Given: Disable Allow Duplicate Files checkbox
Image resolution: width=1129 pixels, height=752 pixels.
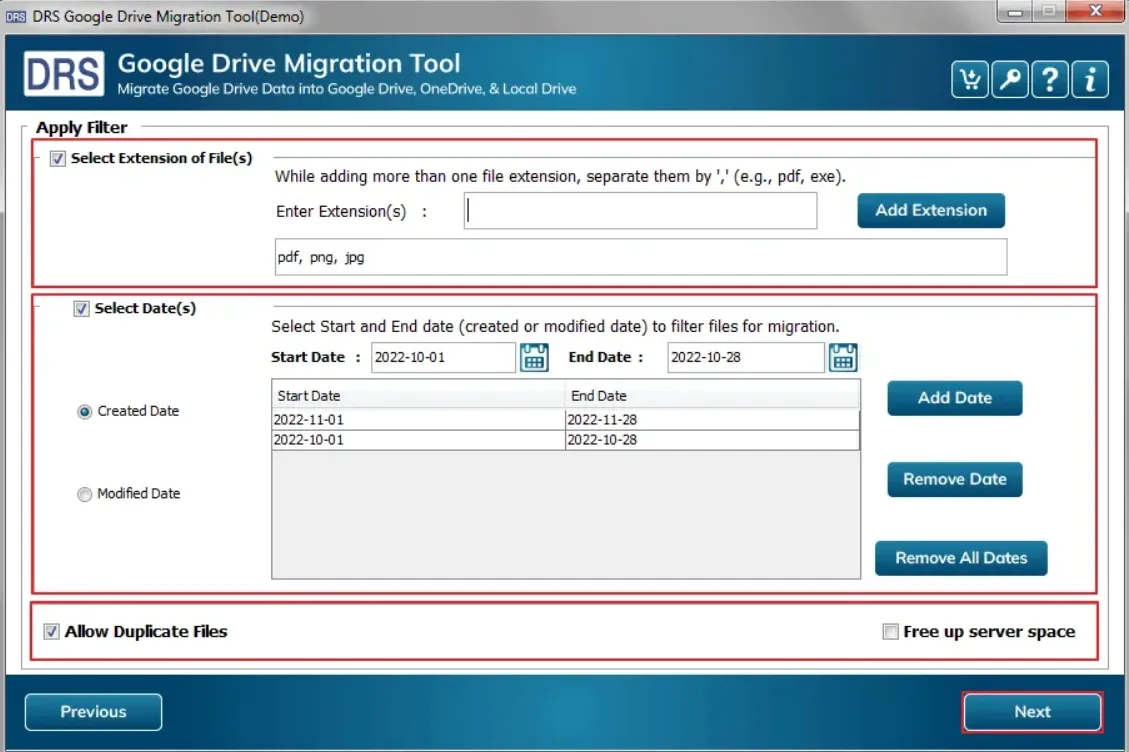Looking at the screenshot, I should (x=51, y=632).
